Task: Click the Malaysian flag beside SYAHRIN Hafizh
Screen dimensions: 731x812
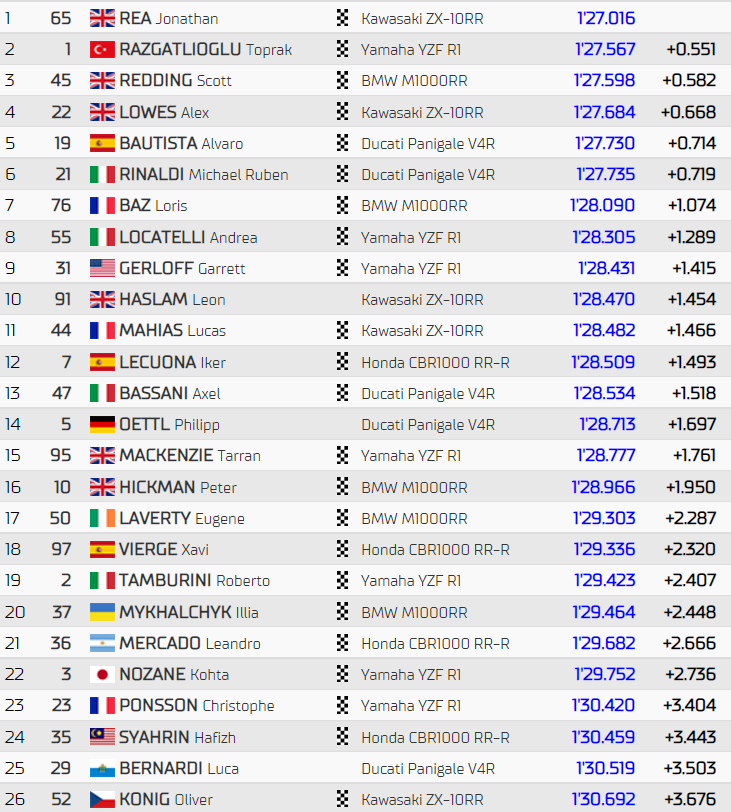Action: pos(102,737)
